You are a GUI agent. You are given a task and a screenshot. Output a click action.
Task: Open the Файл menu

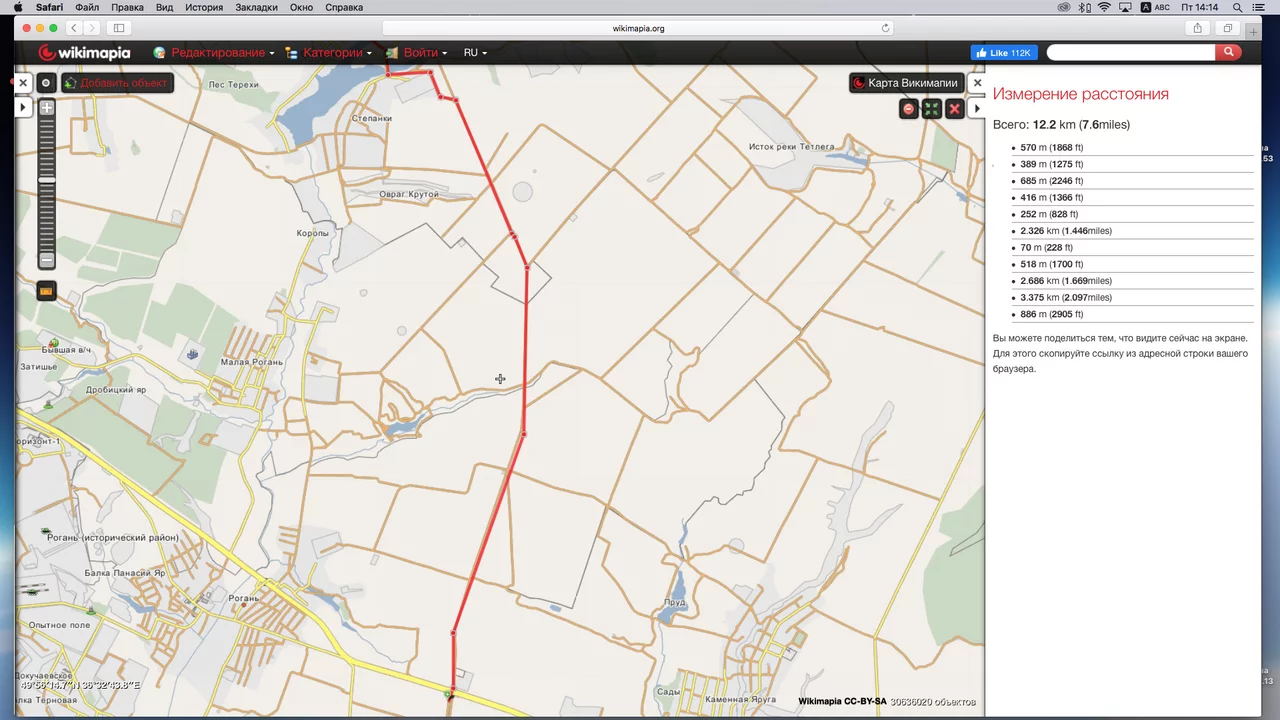click(87, 7)
